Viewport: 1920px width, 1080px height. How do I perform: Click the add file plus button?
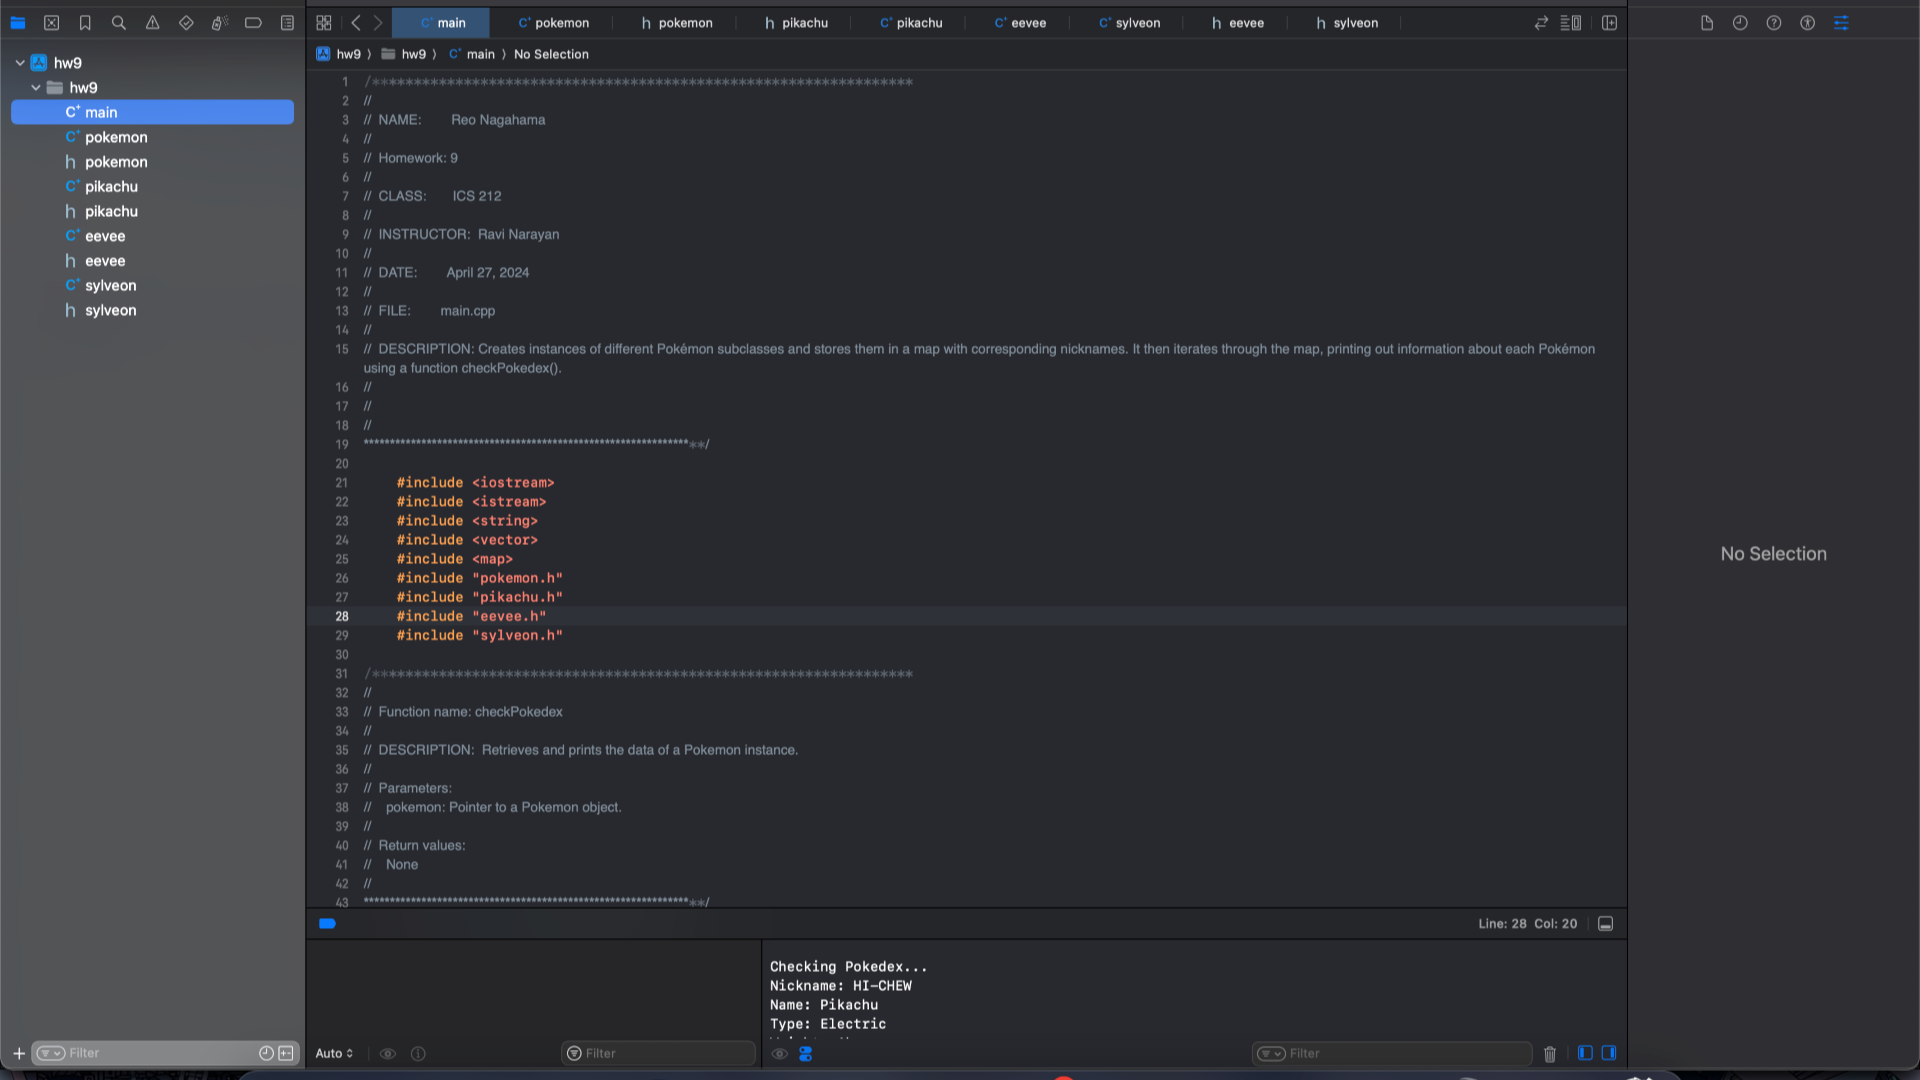pyautogui.click(x=18, y=1053)
